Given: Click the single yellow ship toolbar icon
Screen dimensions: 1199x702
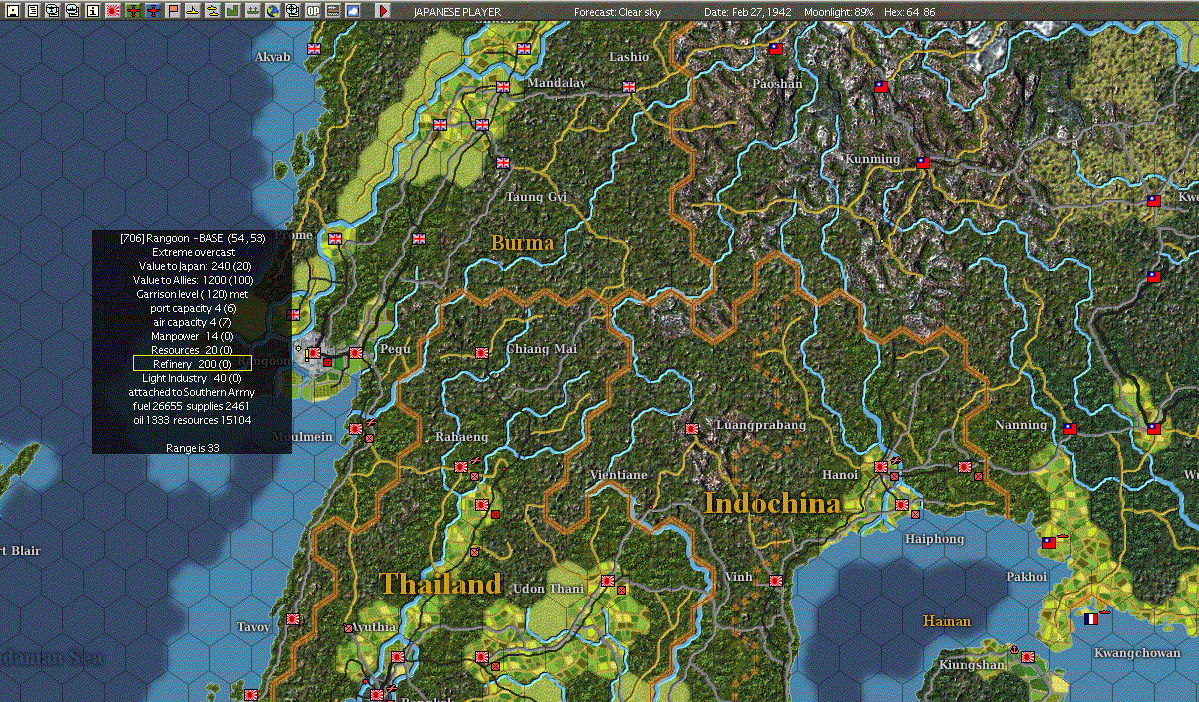Looking at the screenshot, I should pyautogui.click(x=193, y=11).
